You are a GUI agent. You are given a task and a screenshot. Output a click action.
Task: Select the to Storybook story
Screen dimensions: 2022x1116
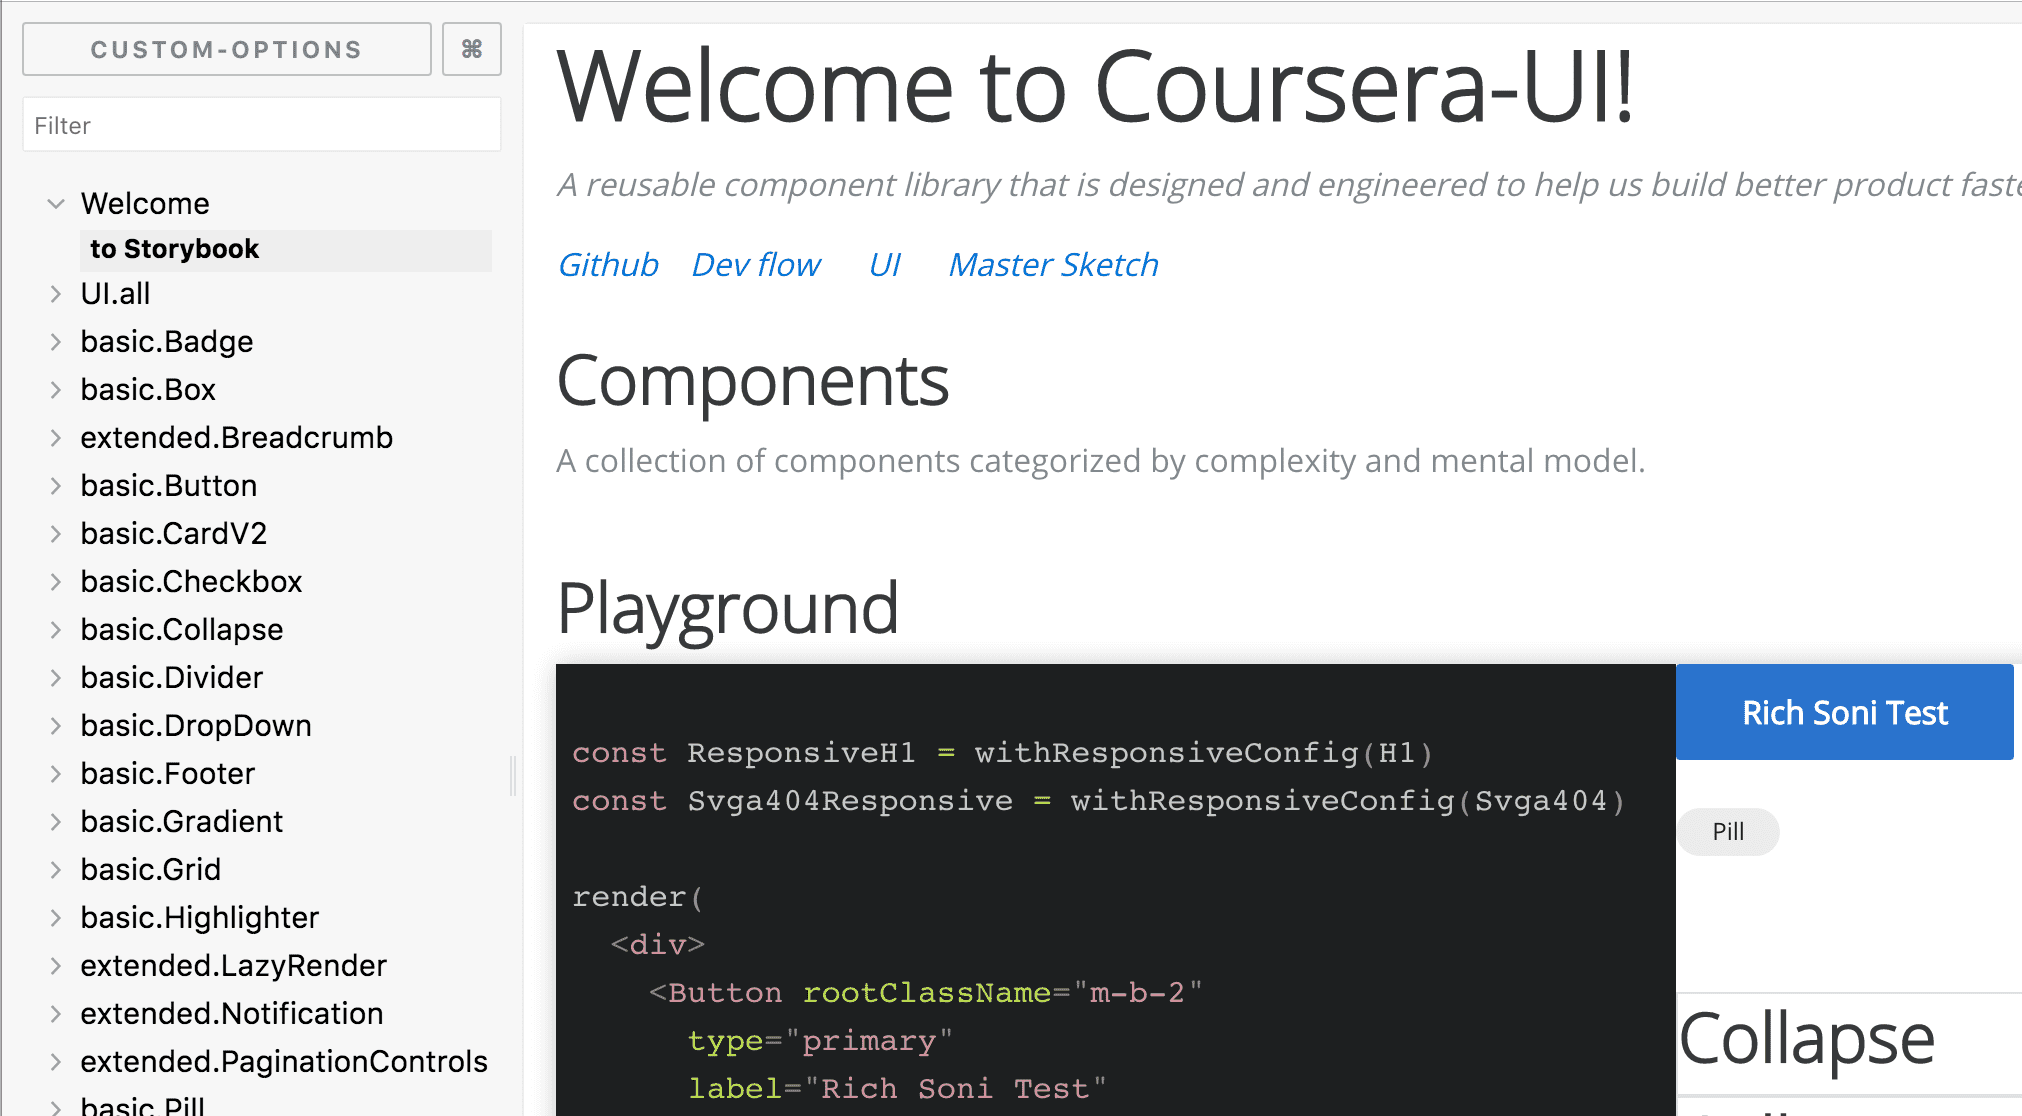pos(286,250)
